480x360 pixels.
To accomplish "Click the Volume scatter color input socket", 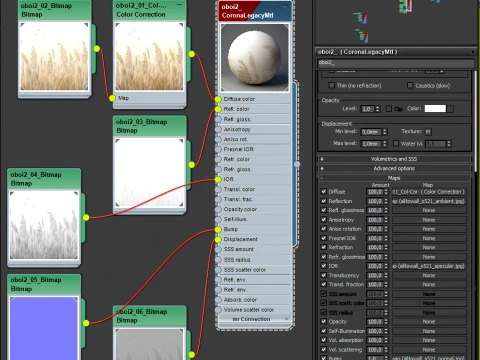I will 218,310.
